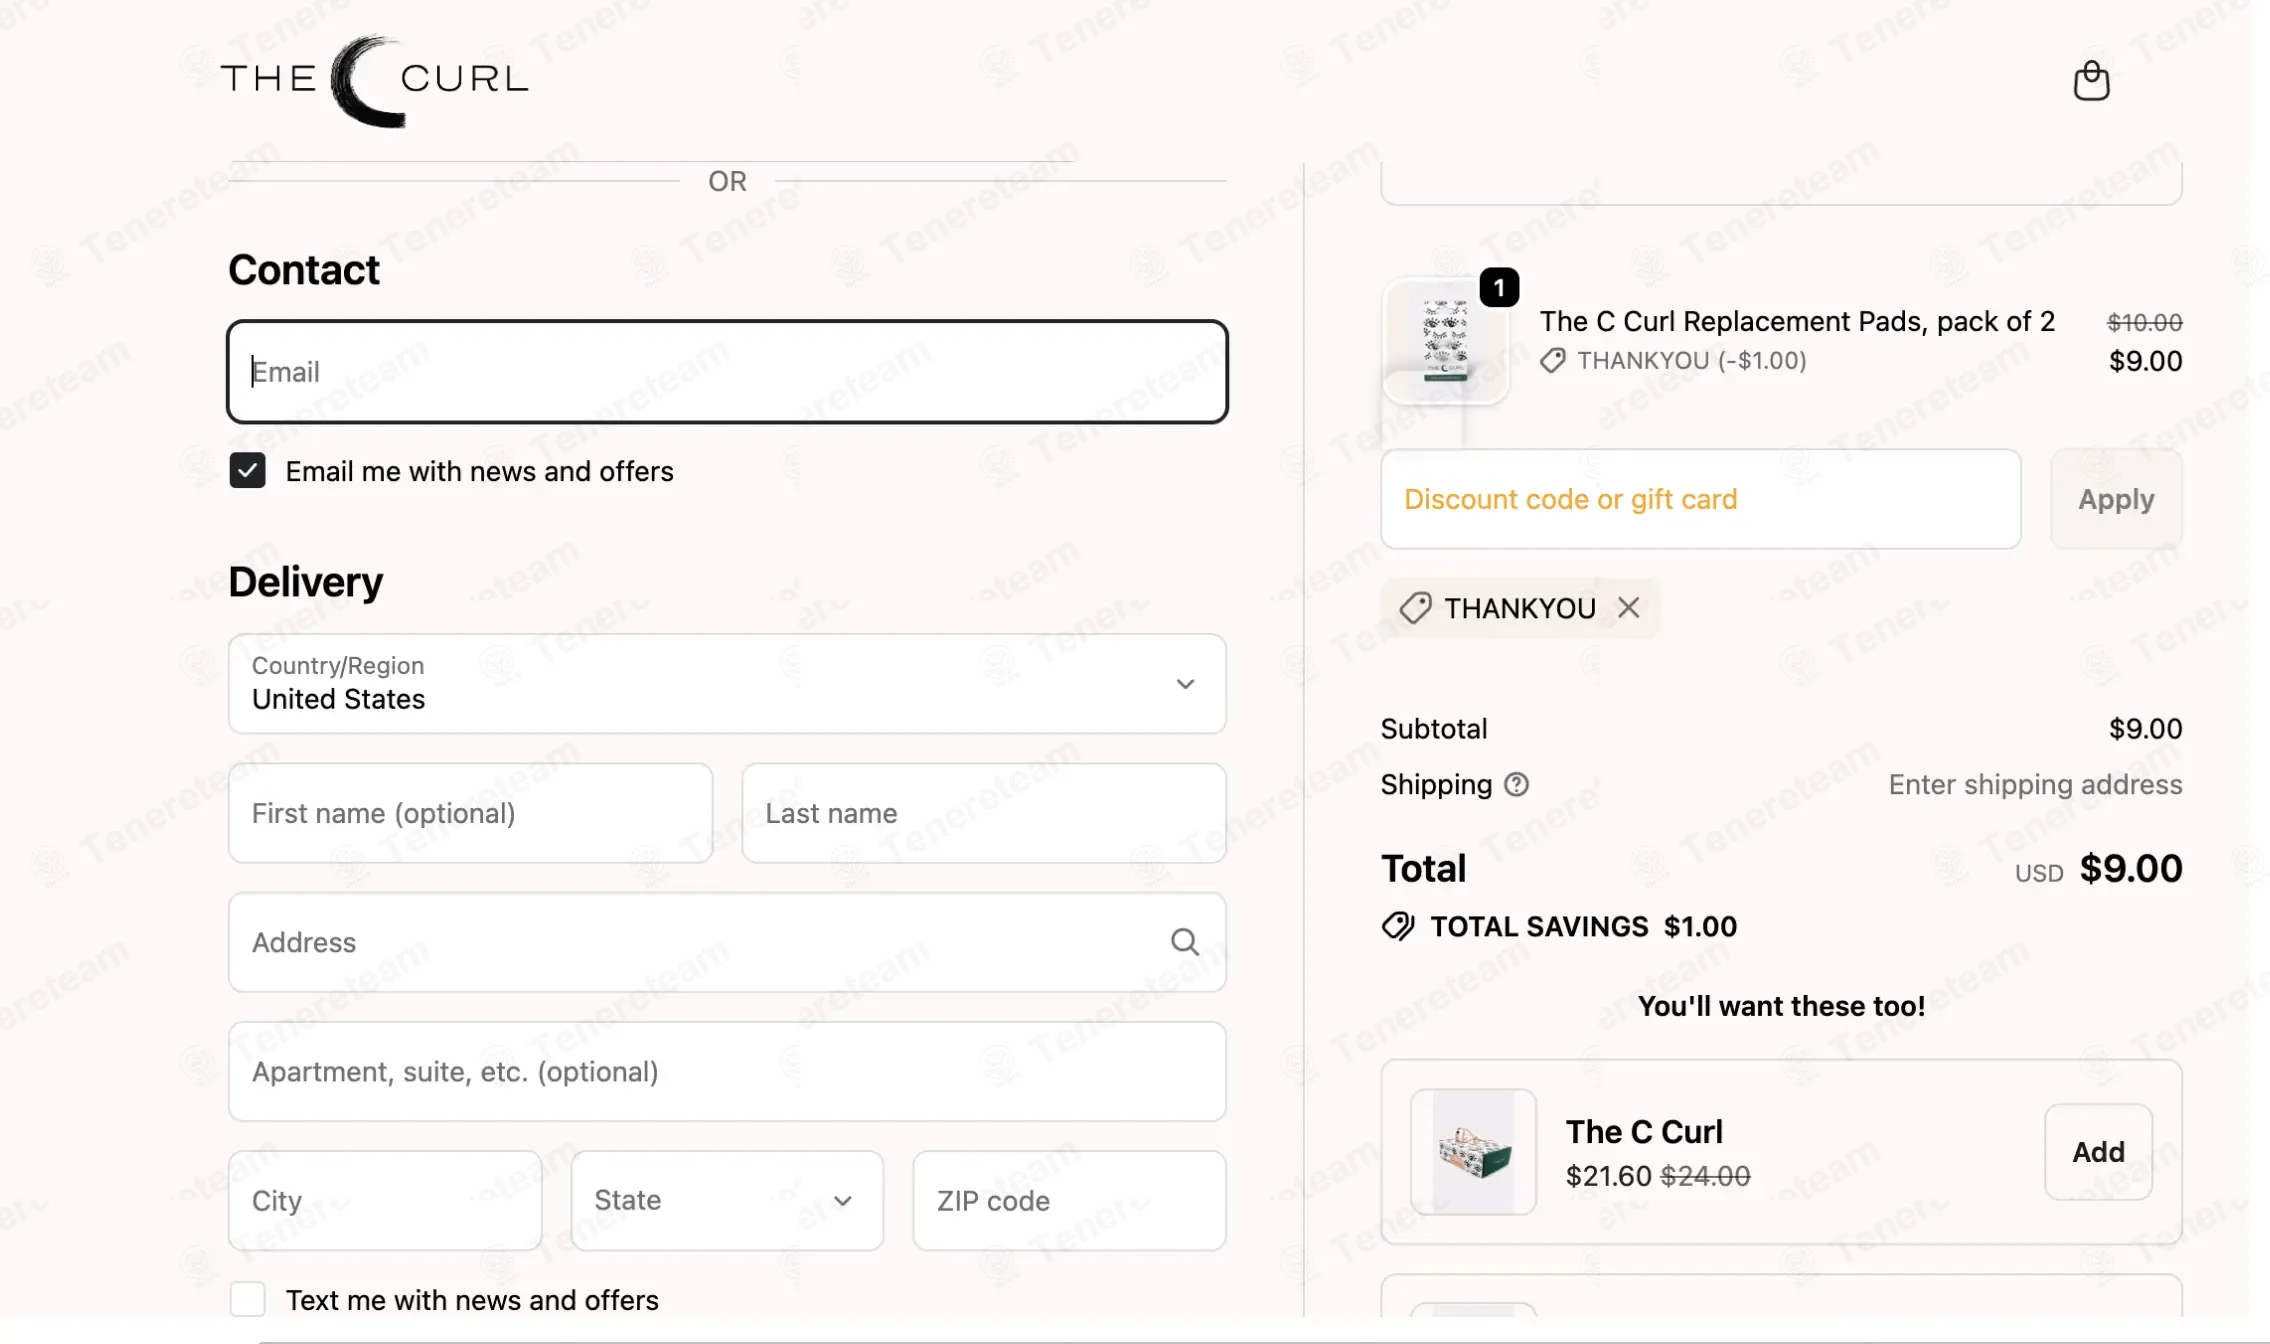The width and height of the screenshot is (2270, 1344).
Task: Click the Apply discount button
Action: [x=2116, y=499]
